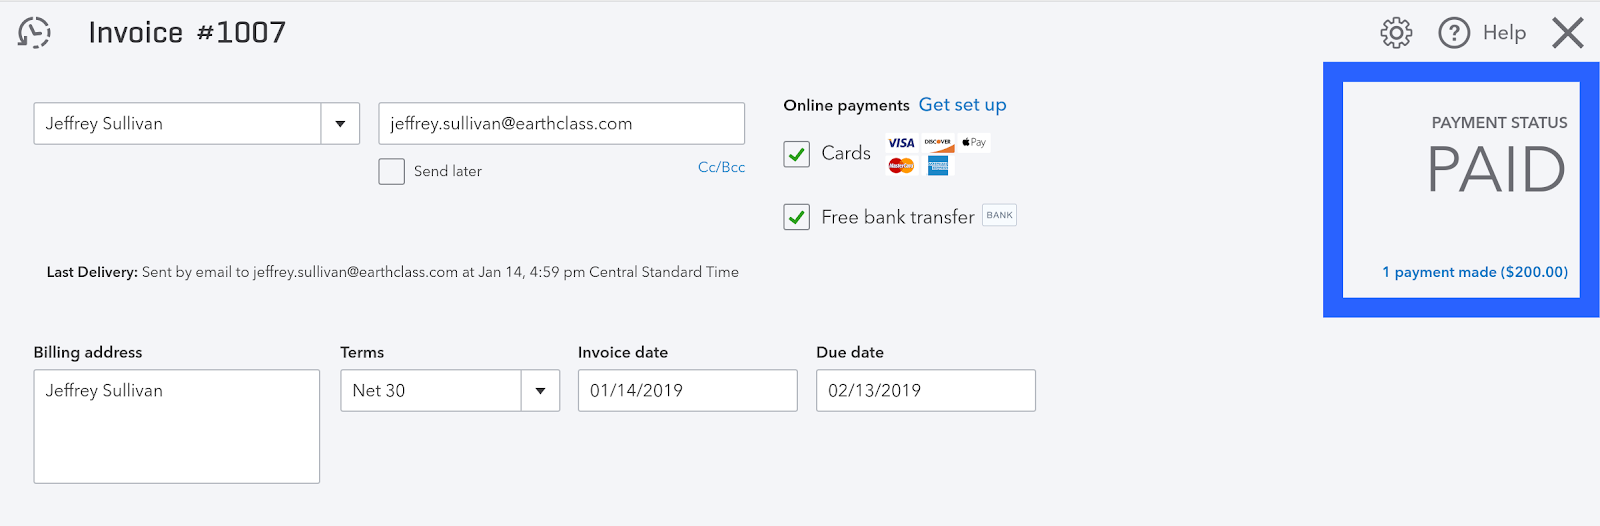Viewport: 1600px width, 526px height.
Task: Open the Cc/Bcc link
Action: (721, 167)
